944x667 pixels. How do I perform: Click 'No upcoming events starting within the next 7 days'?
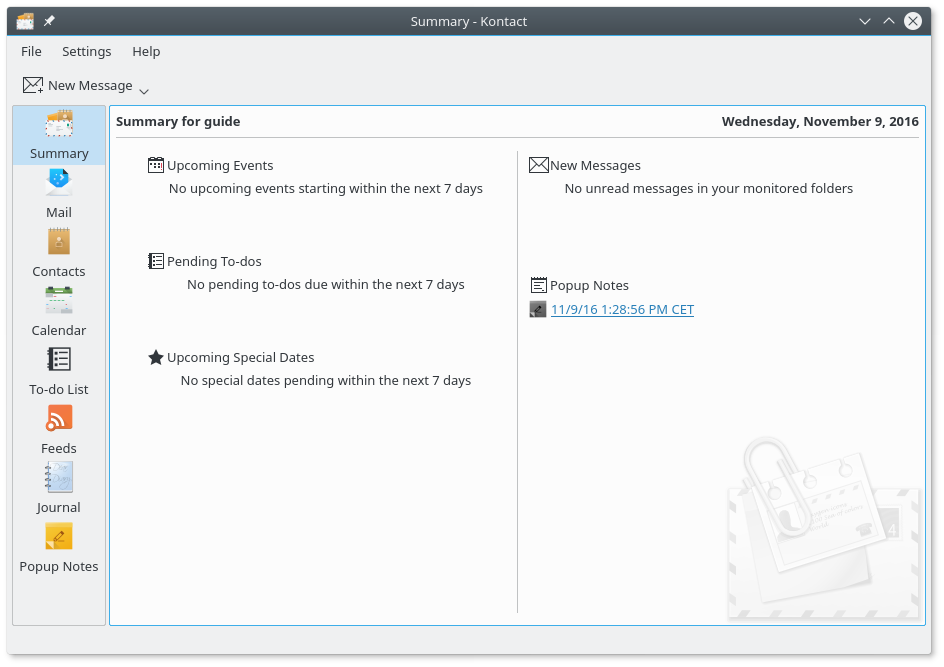pyautogui.click(x=326, y=188)
